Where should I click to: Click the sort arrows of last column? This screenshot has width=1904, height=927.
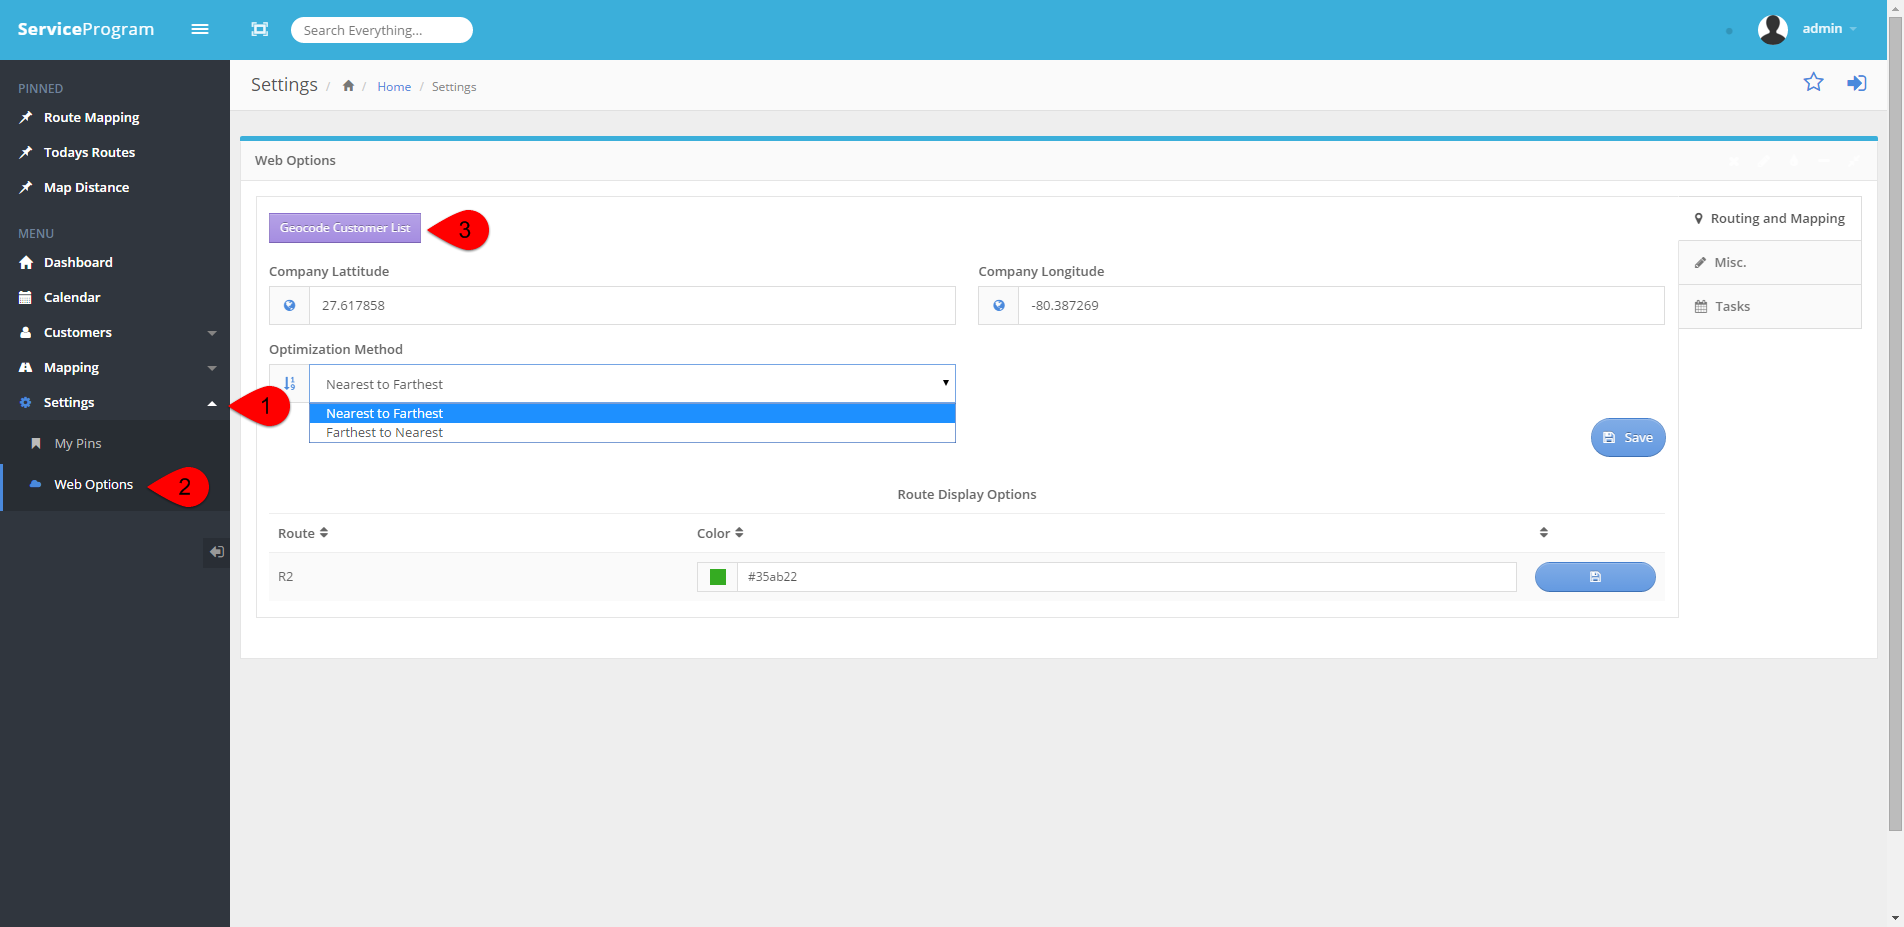coord(1543,533)
